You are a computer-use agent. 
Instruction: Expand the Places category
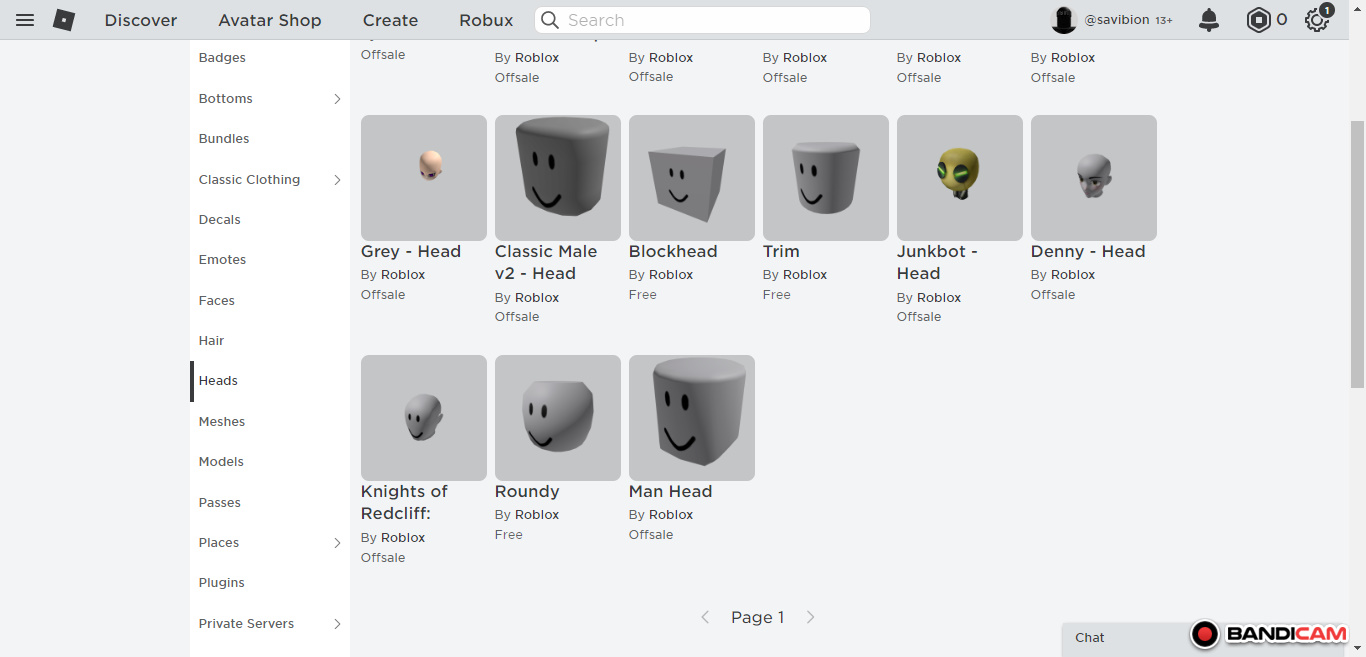pyautogui.click(x=337, y=543)
